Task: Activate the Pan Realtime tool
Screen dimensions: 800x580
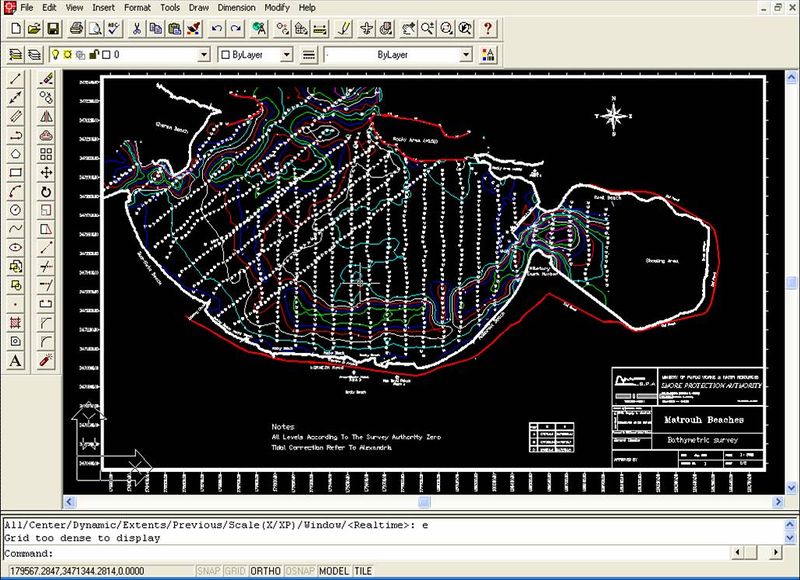Action: (407, 29)
